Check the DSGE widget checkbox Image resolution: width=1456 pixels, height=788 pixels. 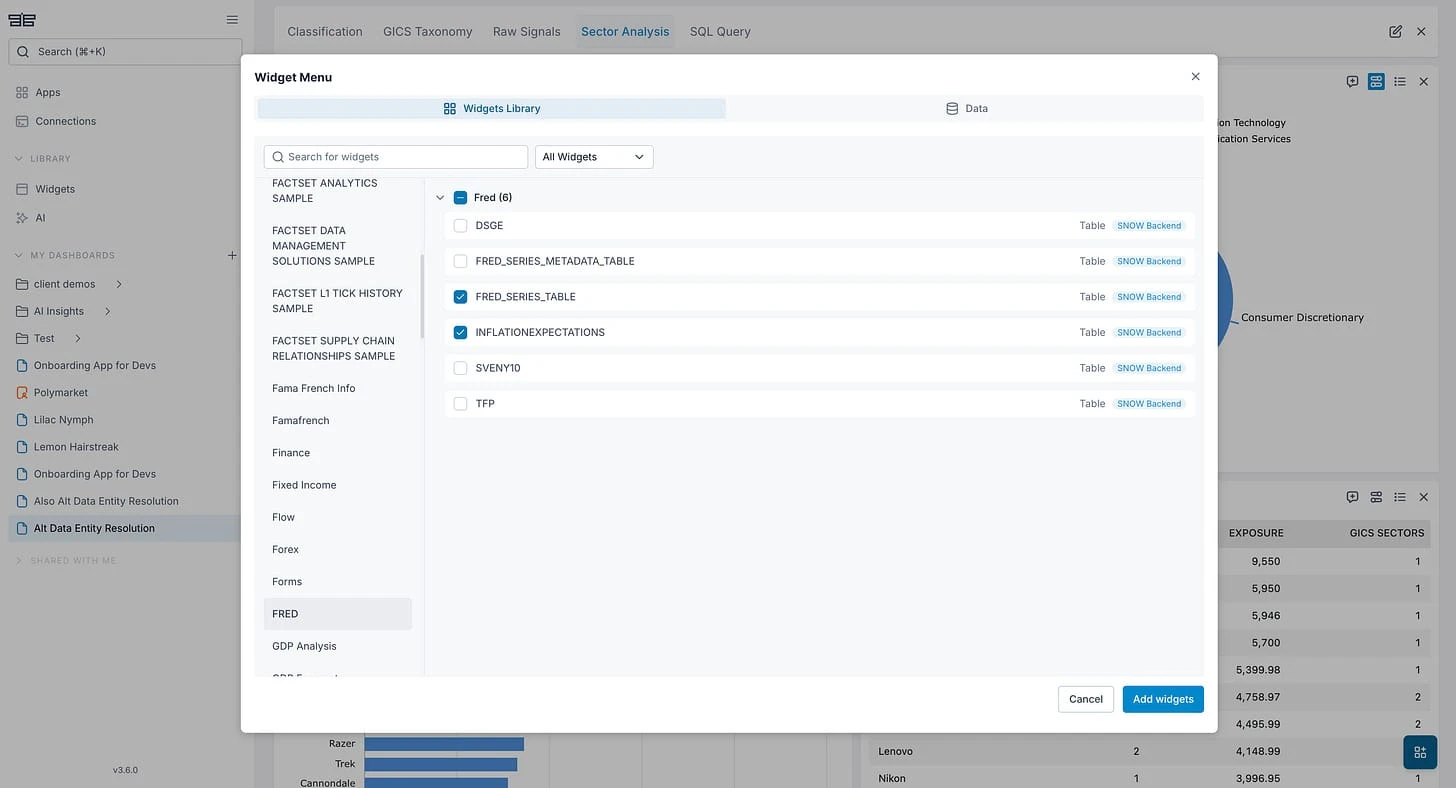click(x=460, y=225)
